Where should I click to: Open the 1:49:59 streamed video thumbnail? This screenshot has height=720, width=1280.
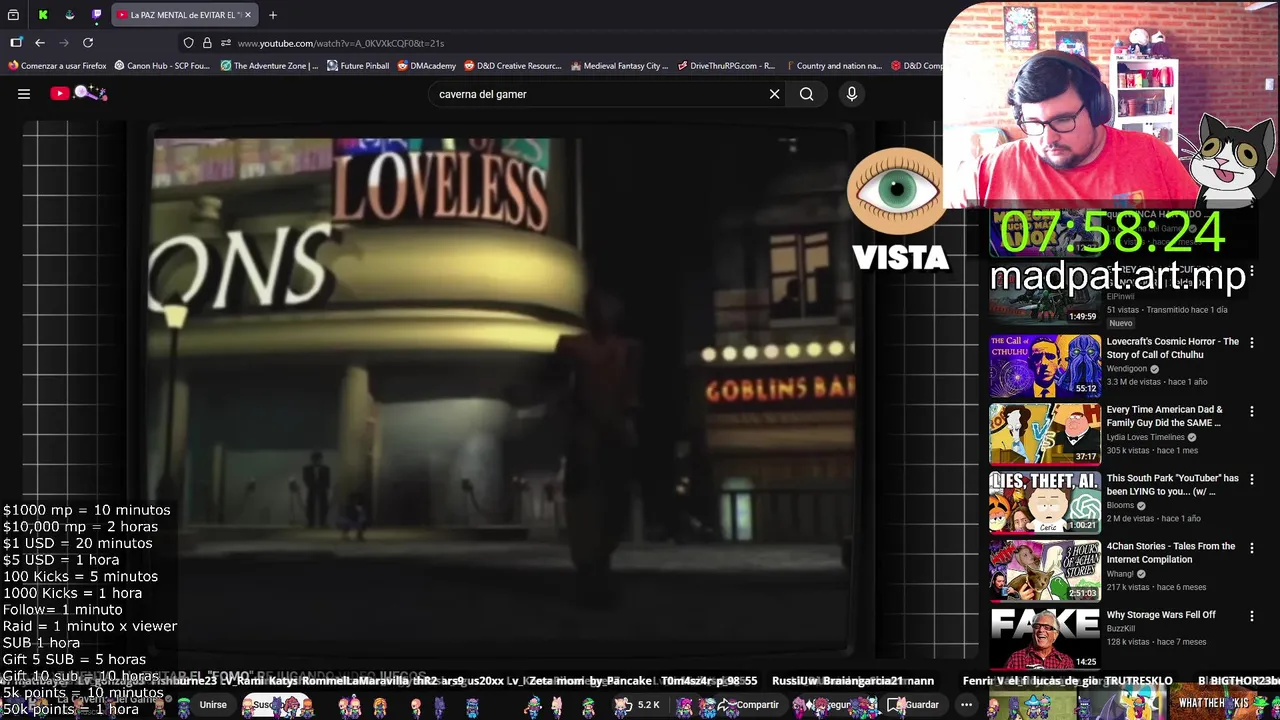1045,295
